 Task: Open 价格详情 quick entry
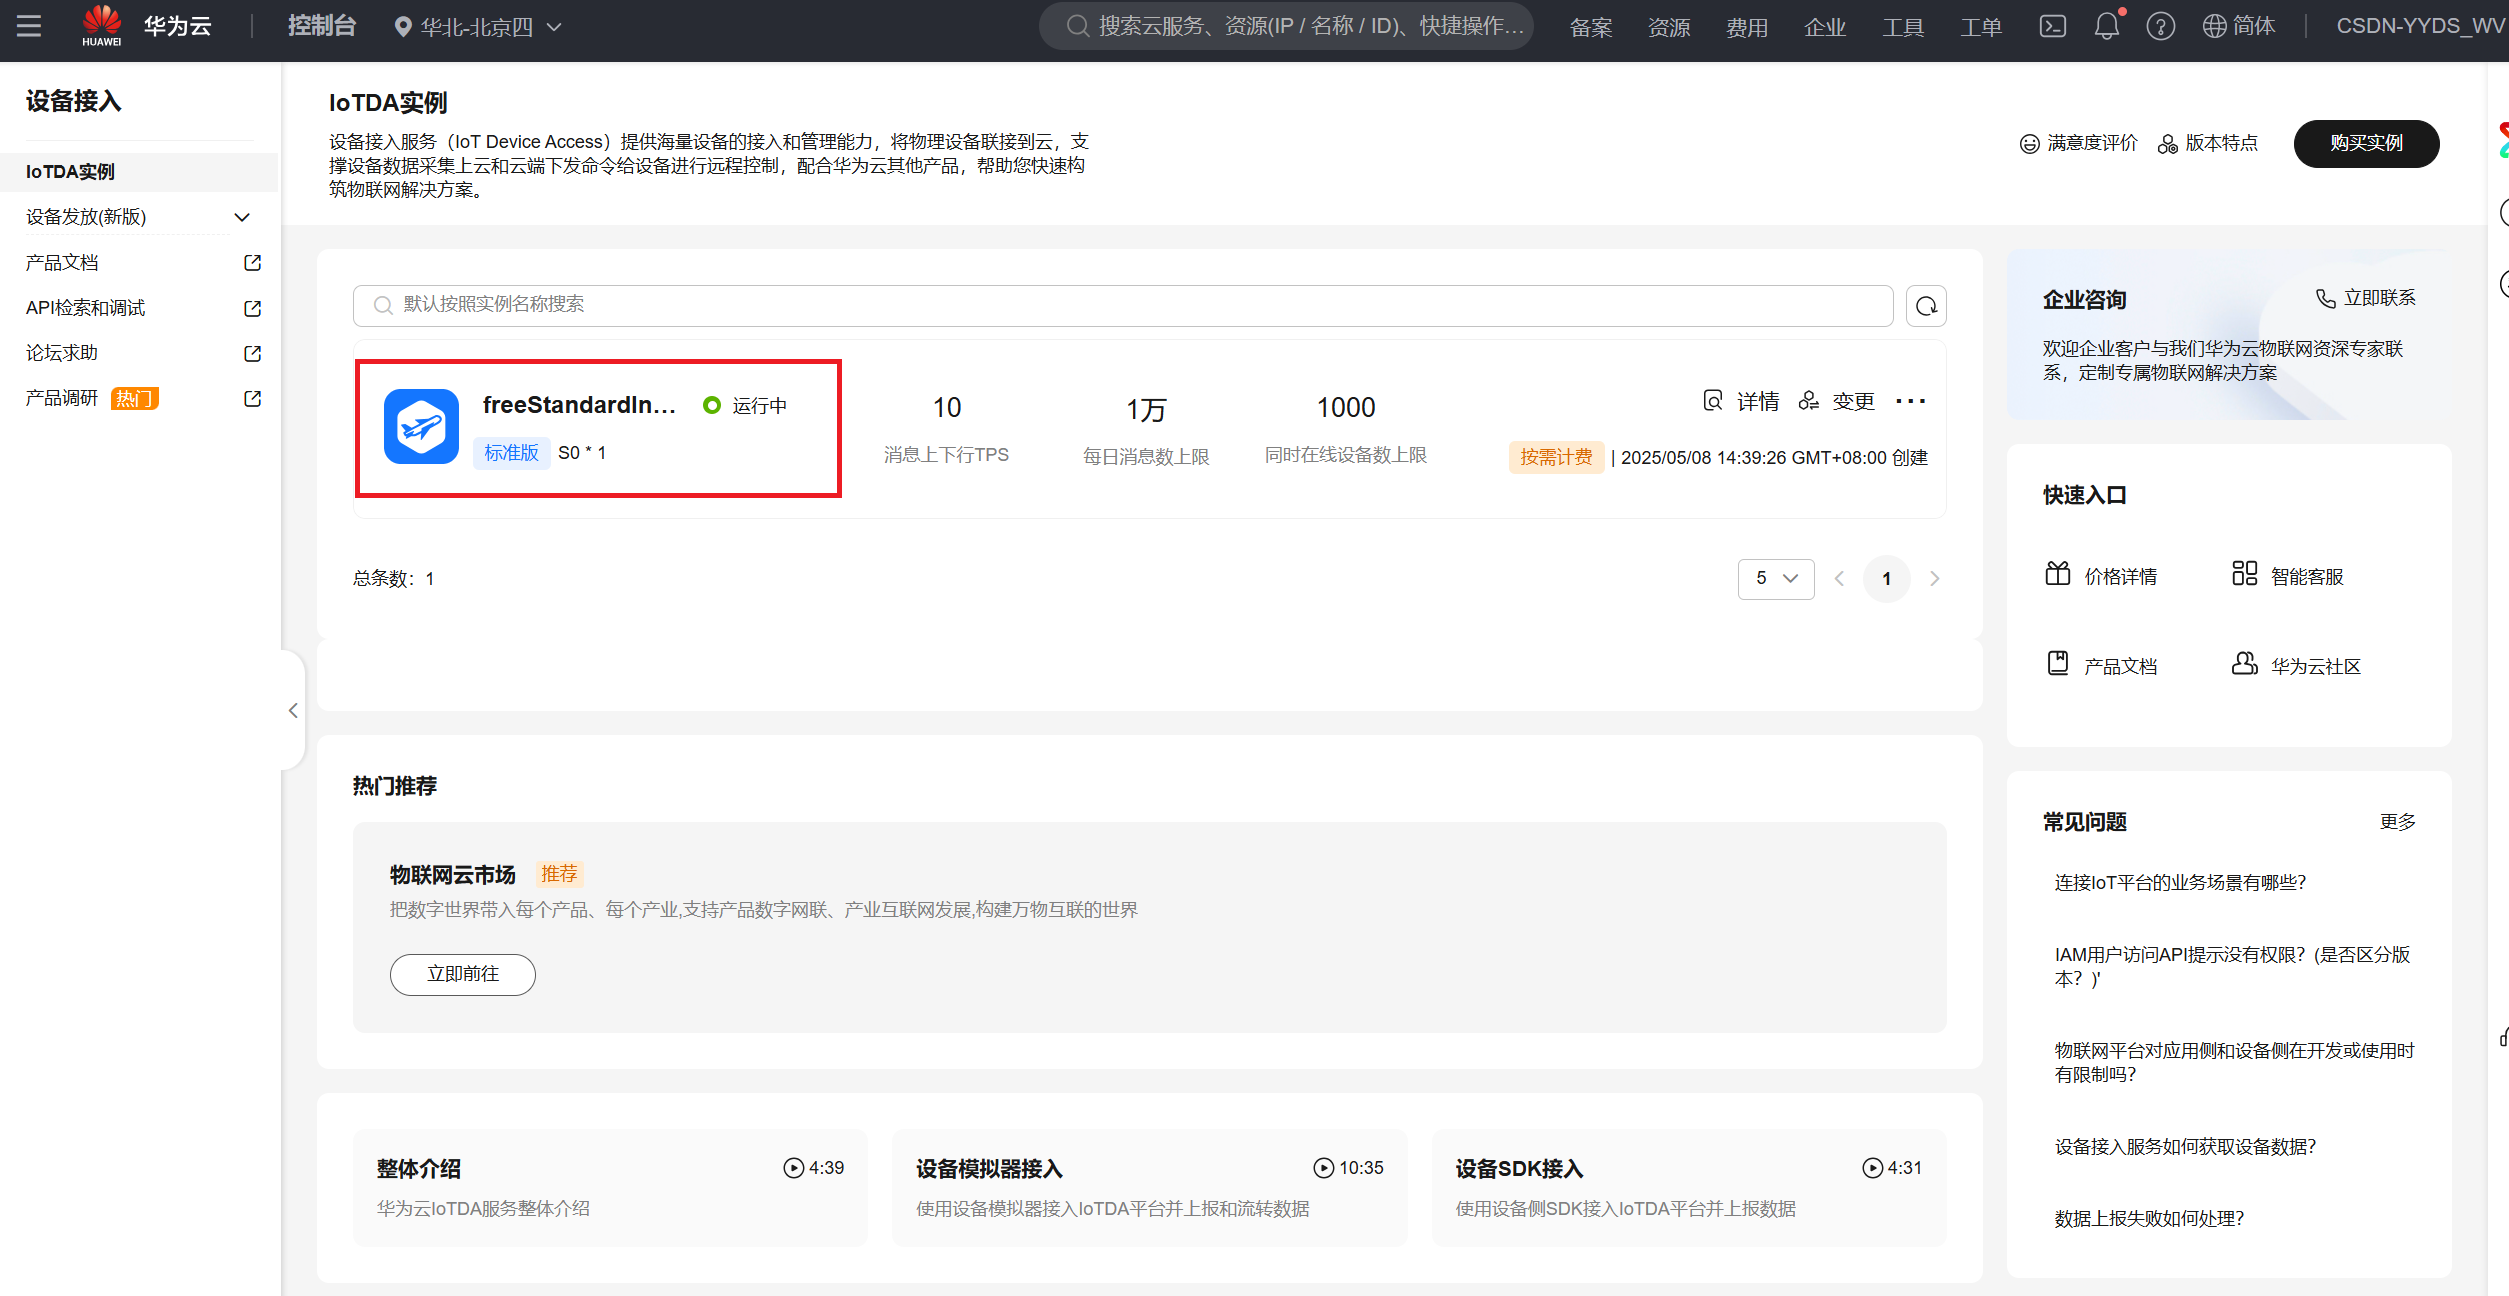click(2101, 576)
